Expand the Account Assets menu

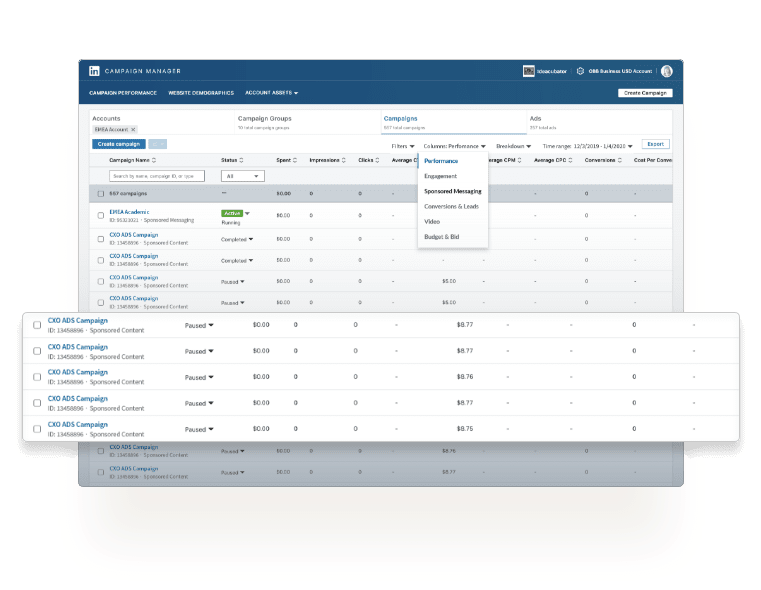(271, 93)
